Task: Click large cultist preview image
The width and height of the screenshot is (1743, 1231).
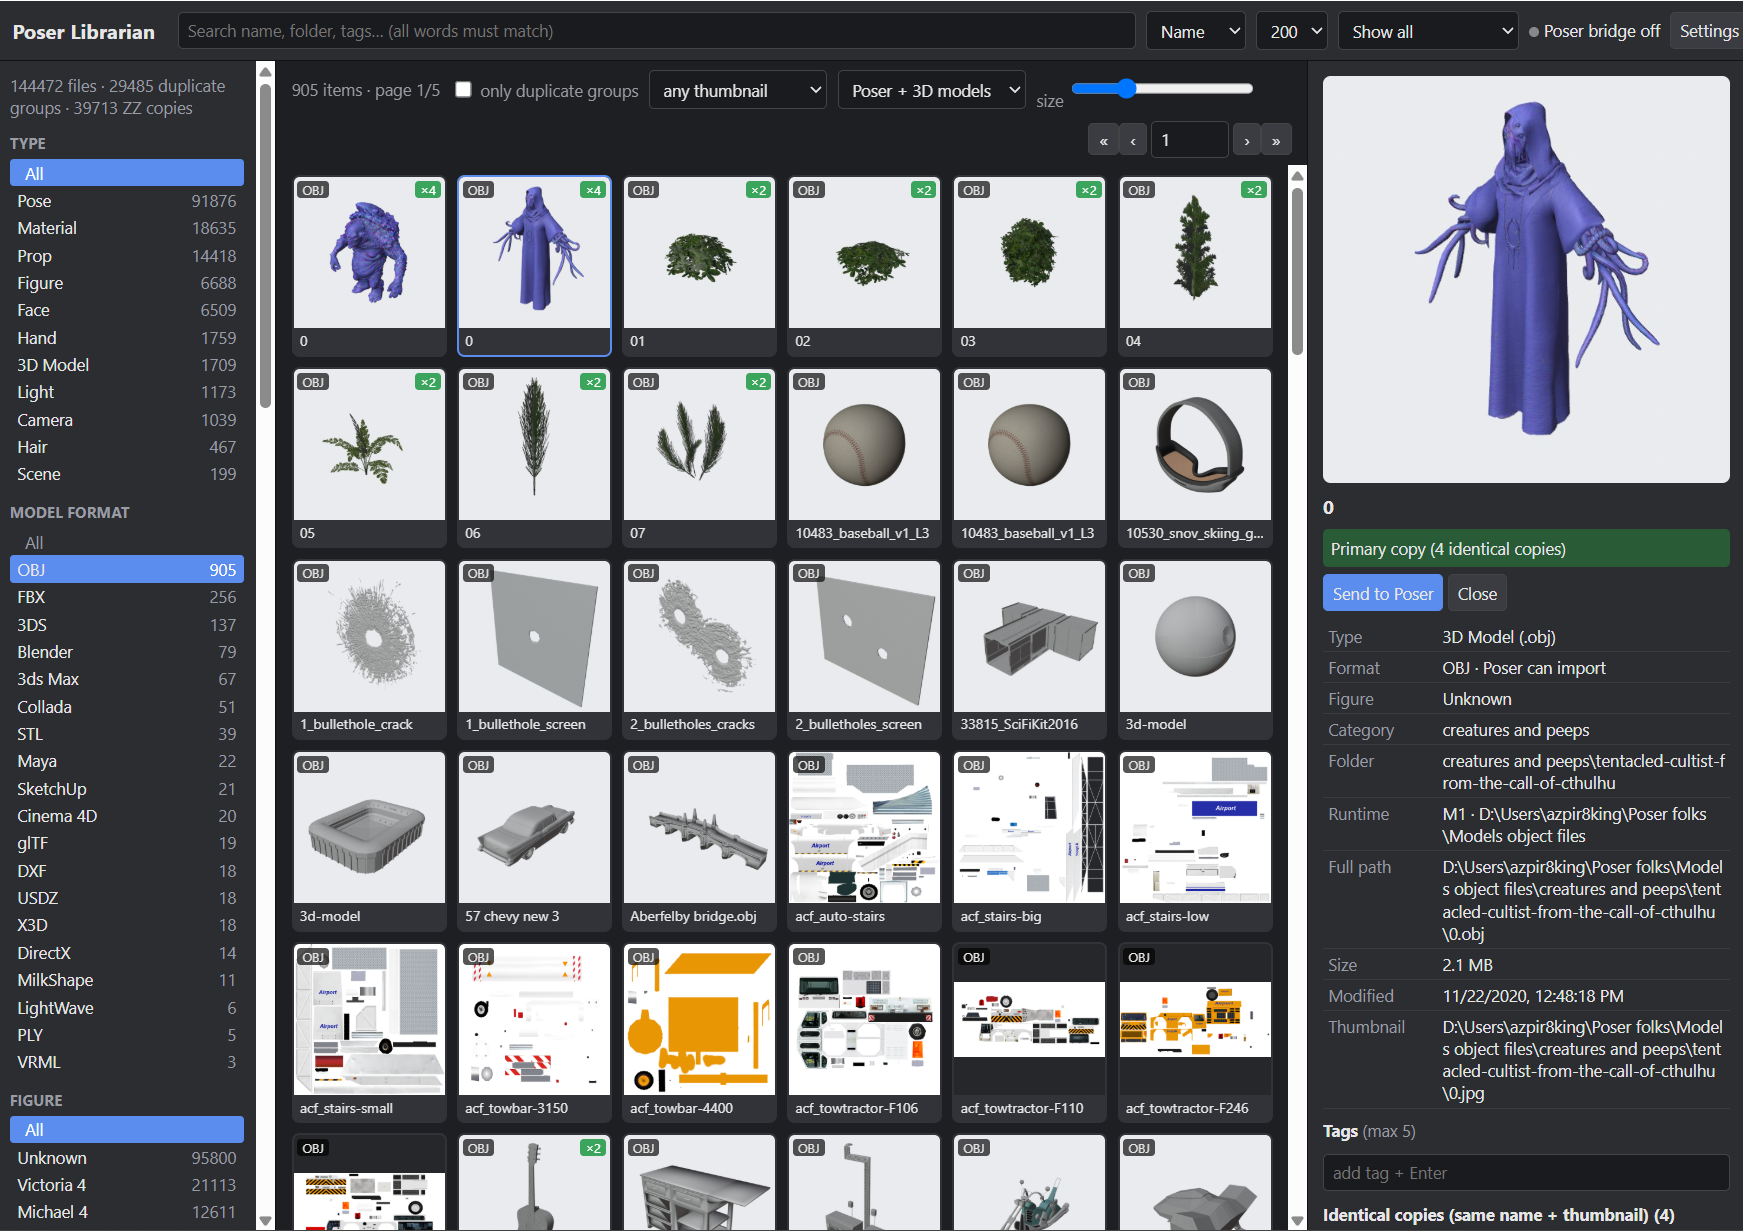Action: pyautogui.click(x=1526, y=280)
